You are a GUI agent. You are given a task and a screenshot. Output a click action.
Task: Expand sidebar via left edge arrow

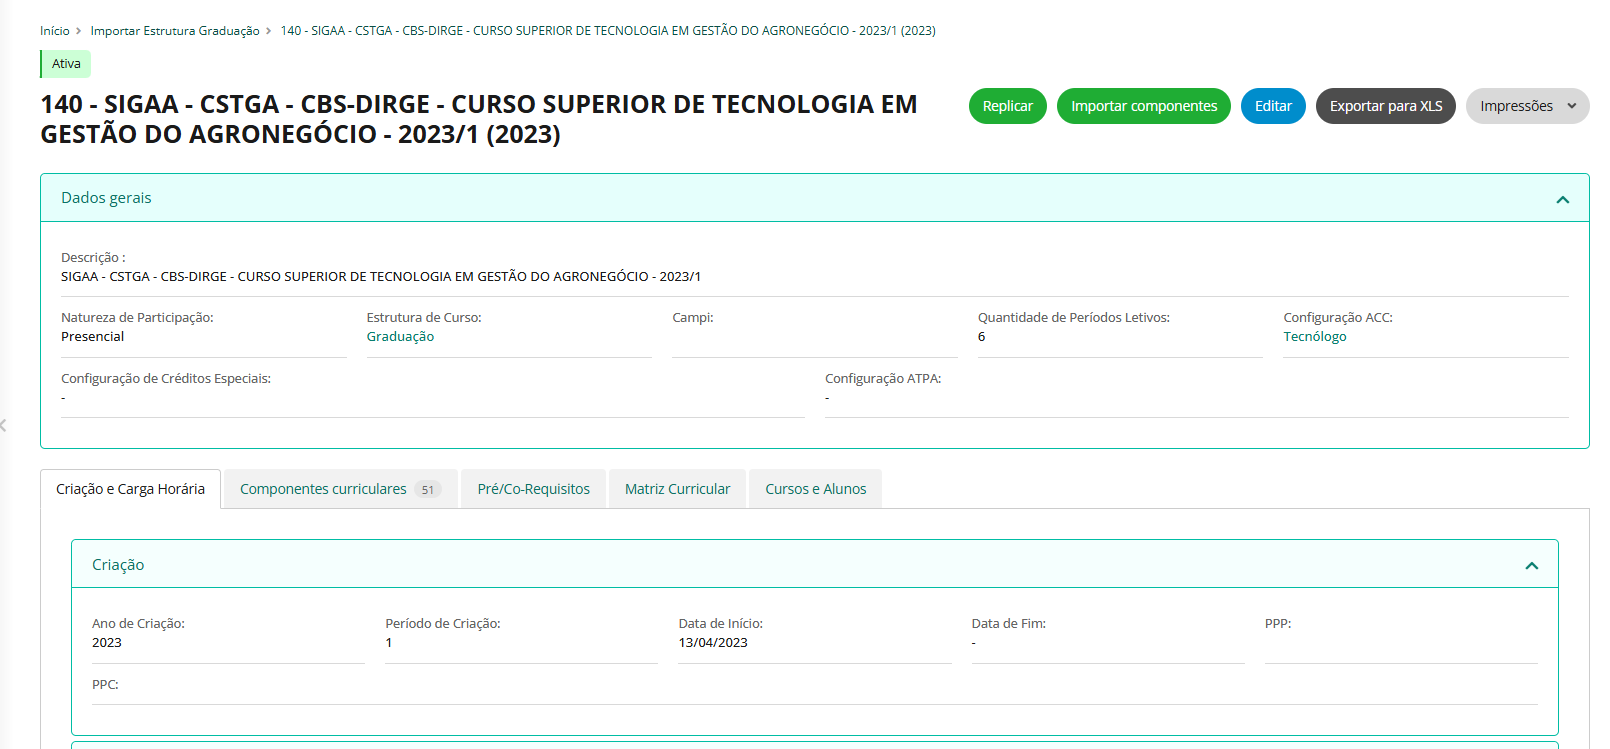(x=4, y=426)
